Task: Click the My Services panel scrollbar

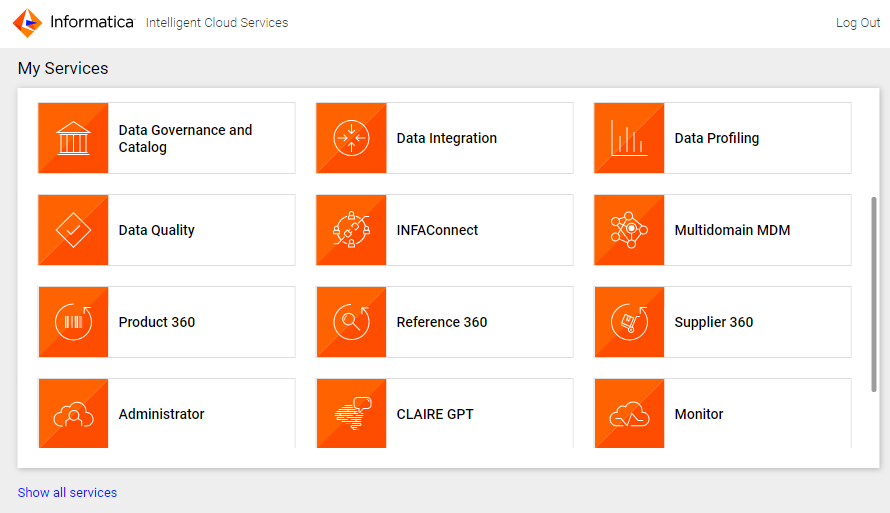Action: point(874,294)
